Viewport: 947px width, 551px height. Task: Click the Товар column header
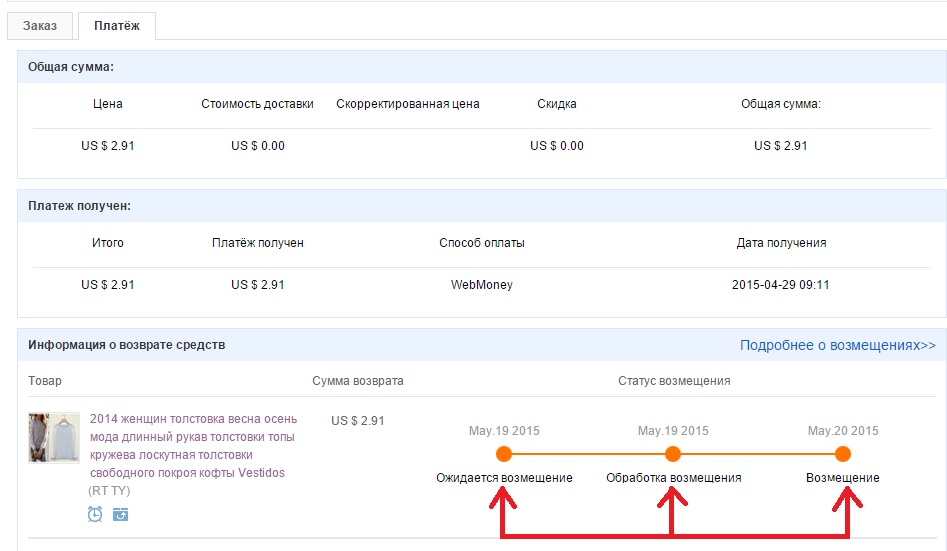tap(45, 381)
